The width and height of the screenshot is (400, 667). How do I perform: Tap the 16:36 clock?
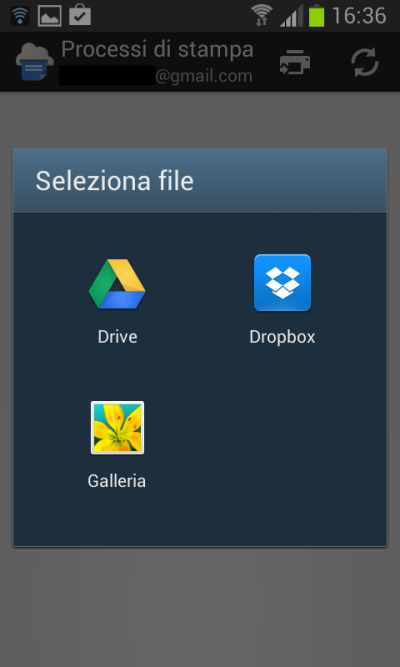tap(360, 16)
